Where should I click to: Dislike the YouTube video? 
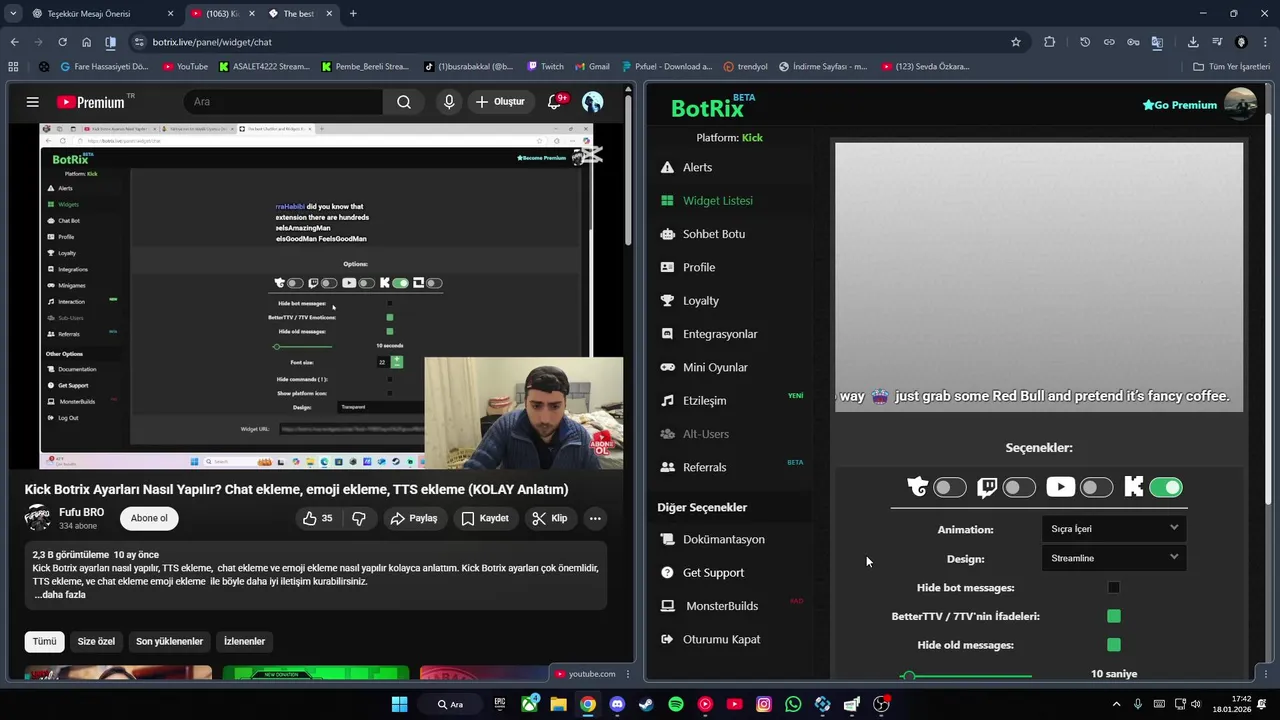point(359,518)
